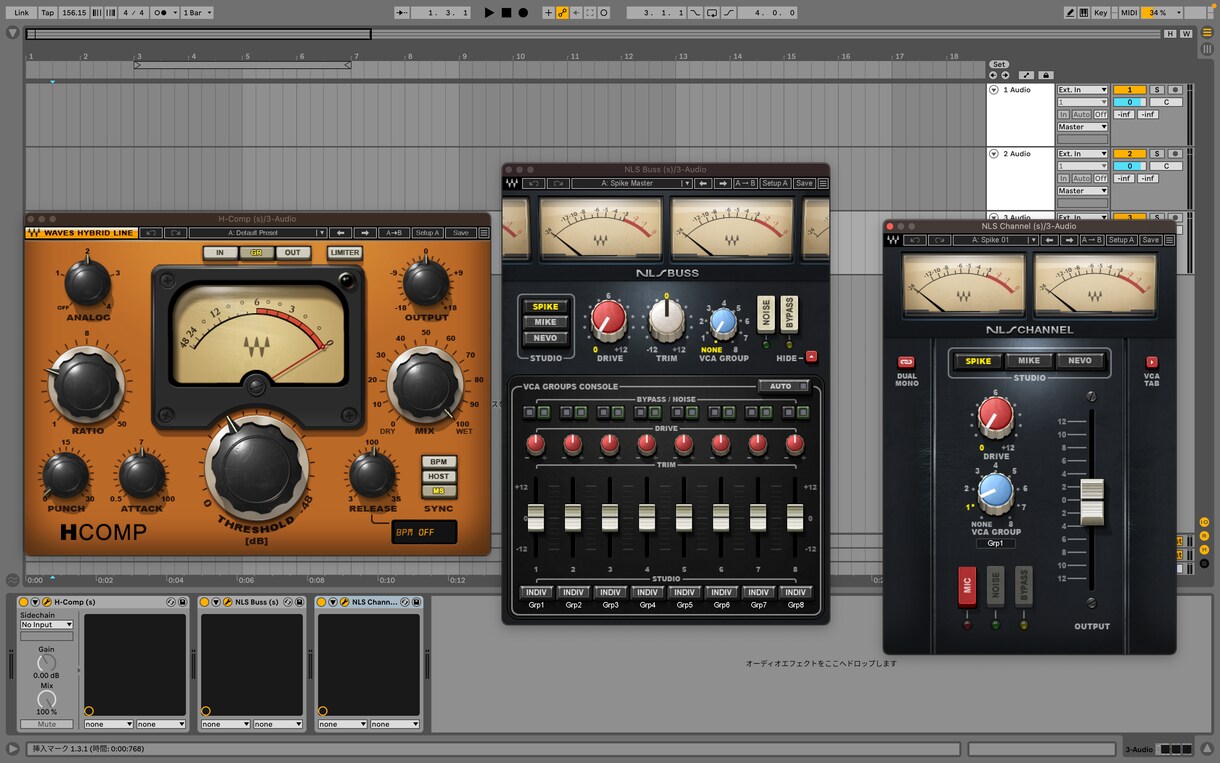Viewport: 1220px width, 763px height.
Task: Load previous preset arrow in NLS Channel toolbar
Action: (1050, 240)
